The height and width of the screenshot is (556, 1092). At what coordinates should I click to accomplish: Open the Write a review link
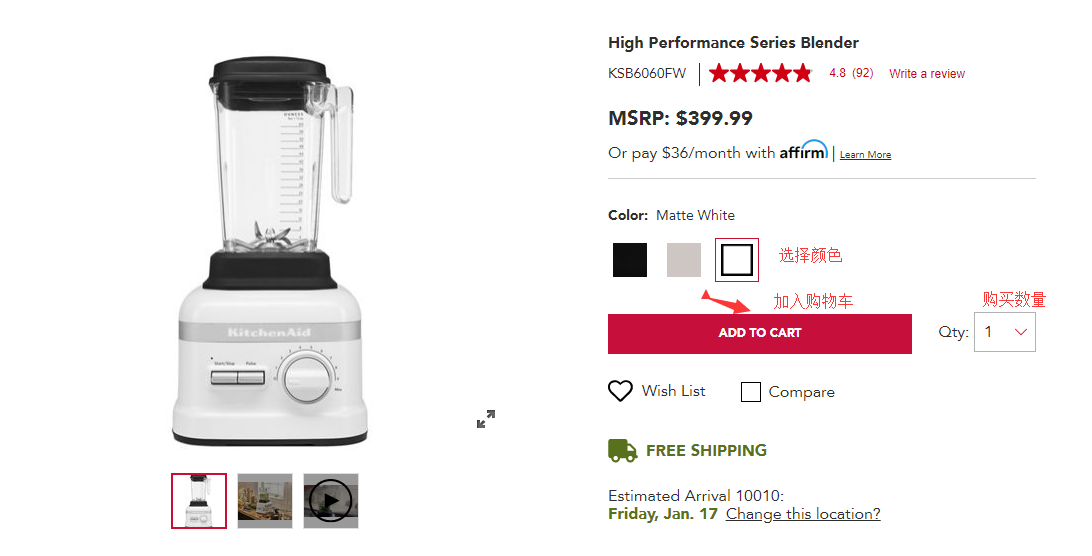(x=927, y=74)
